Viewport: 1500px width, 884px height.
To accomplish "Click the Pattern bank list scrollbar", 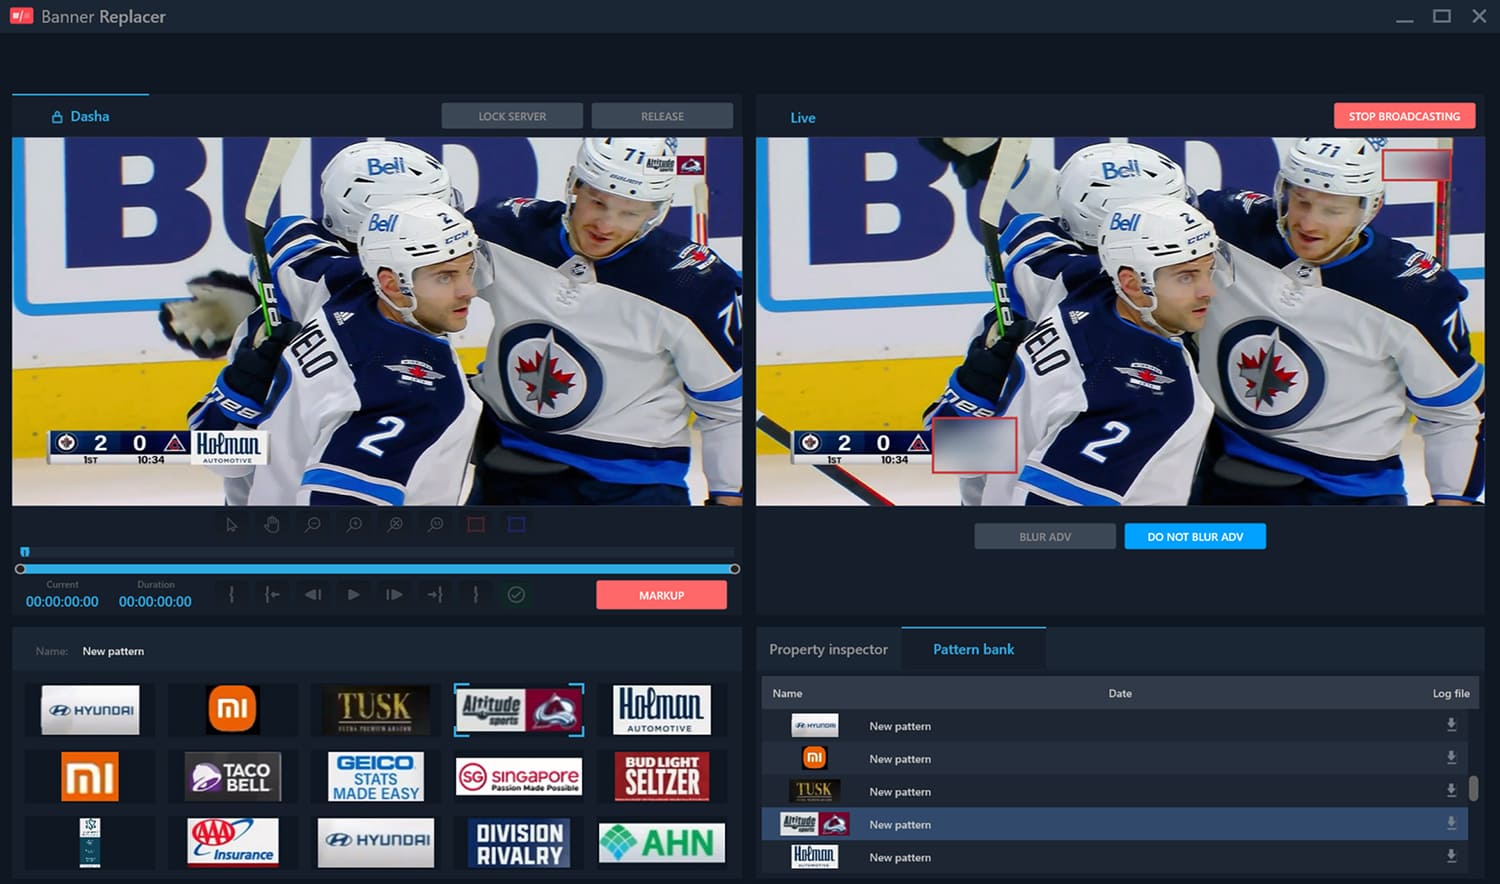I will 1473,788.
